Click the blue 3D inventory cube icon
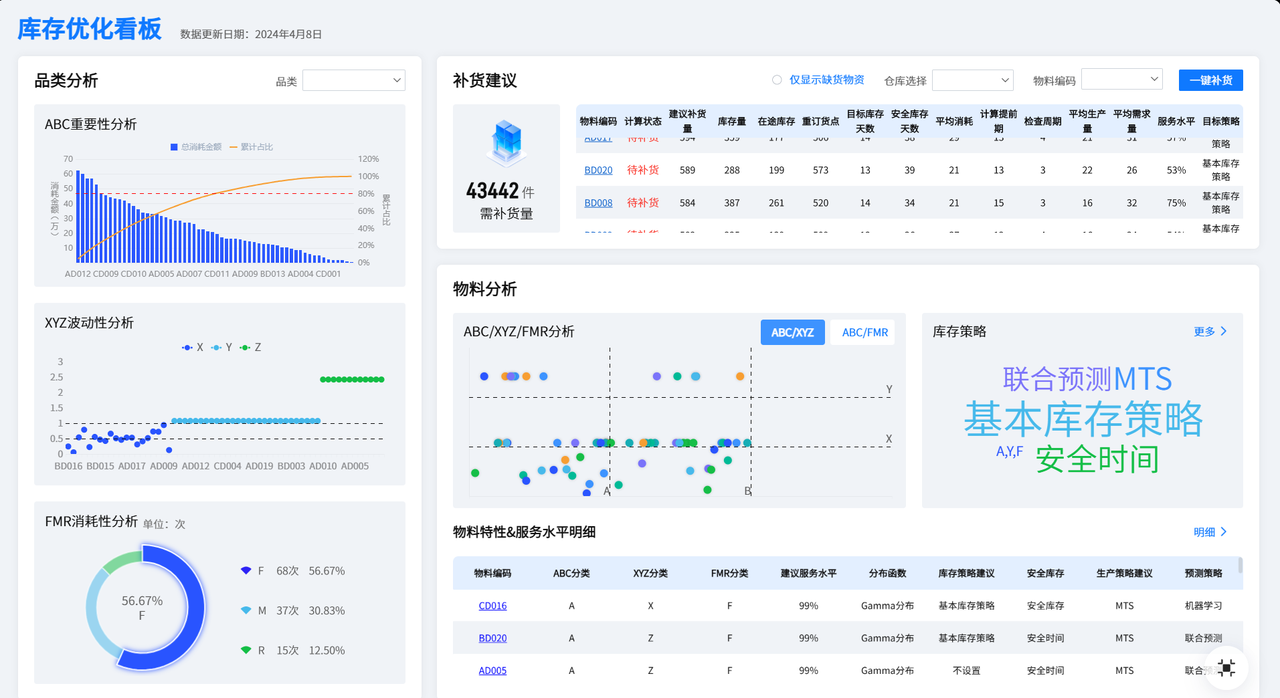Image resolution: width=1280 pixels, height=698 pixels. [507, 142]
